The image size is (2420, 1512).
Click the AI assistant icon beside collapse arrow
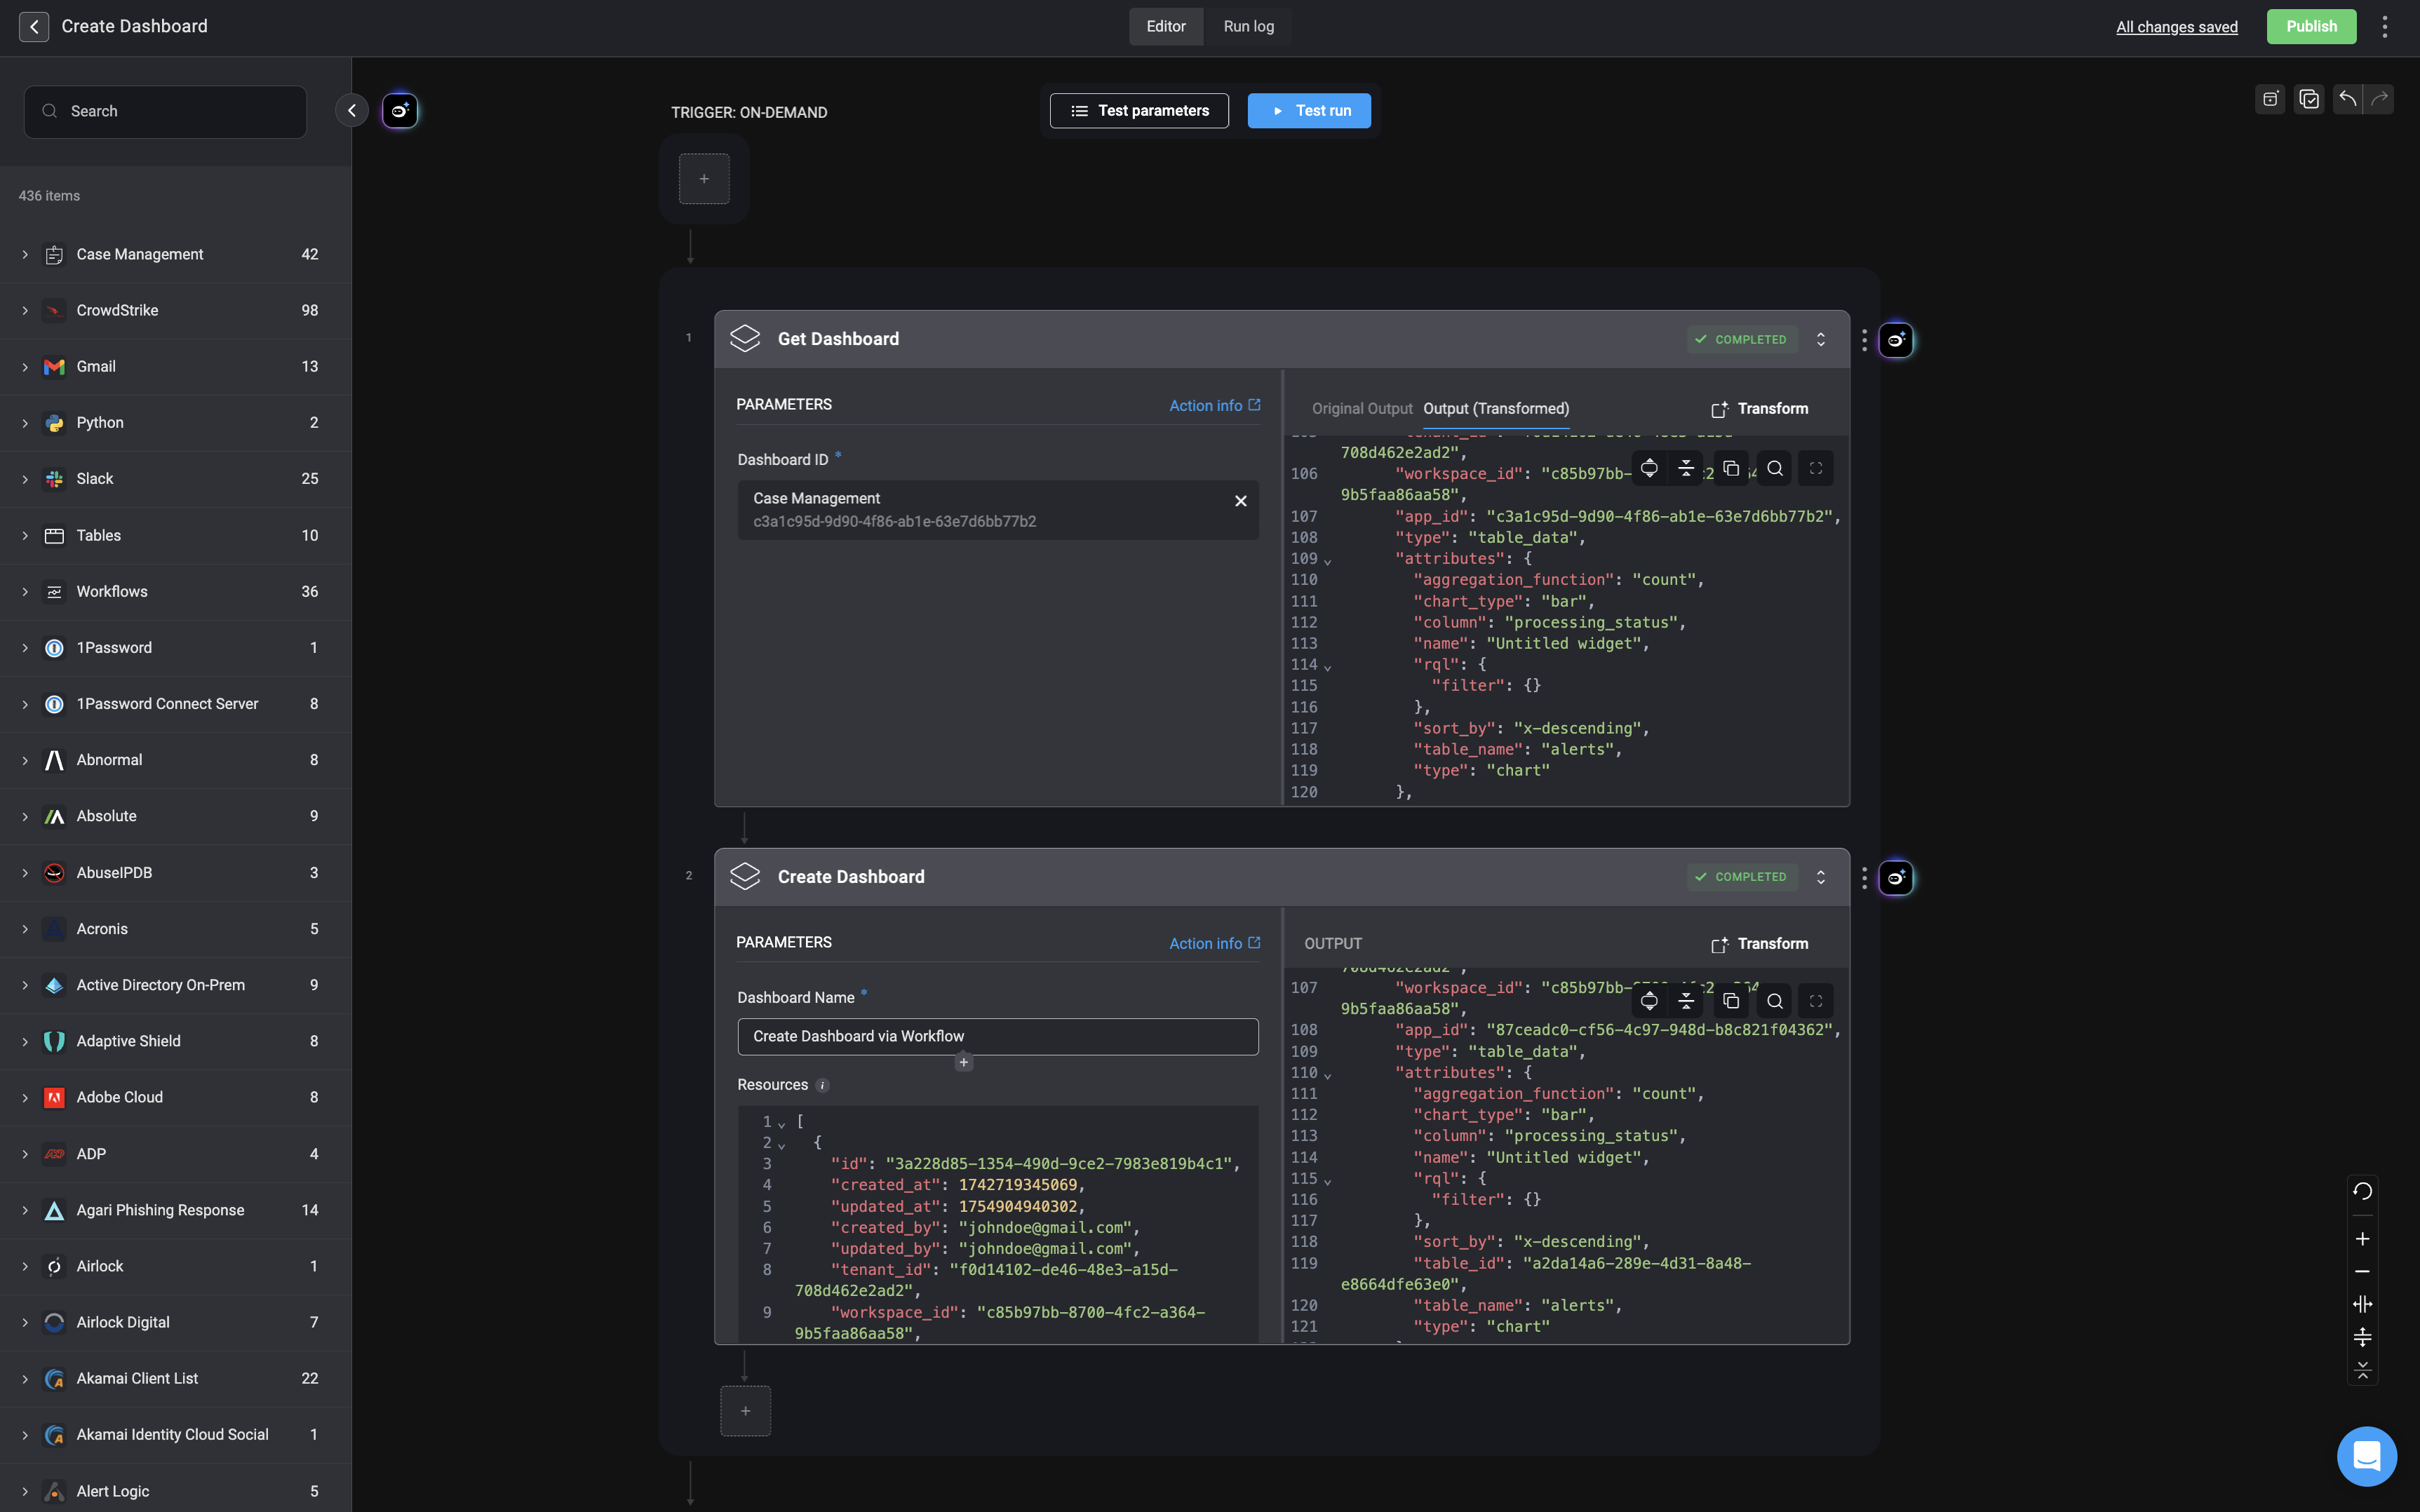point(399,111)
